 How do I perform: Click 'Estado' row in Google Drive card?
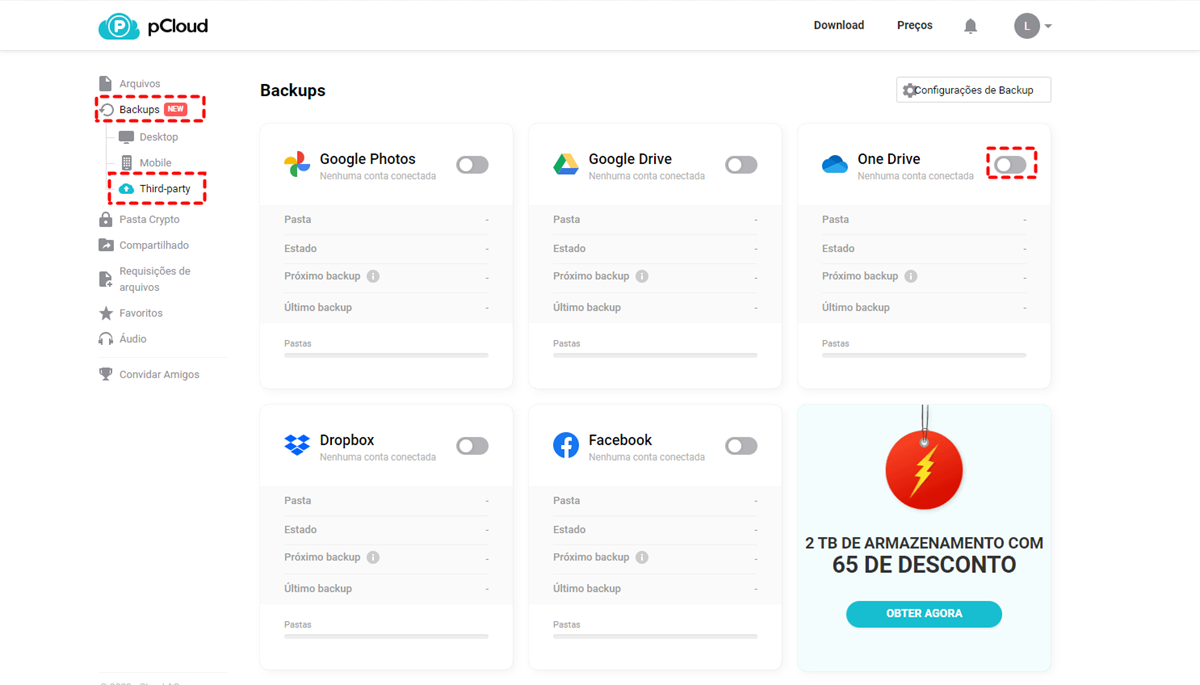point(655,248)
